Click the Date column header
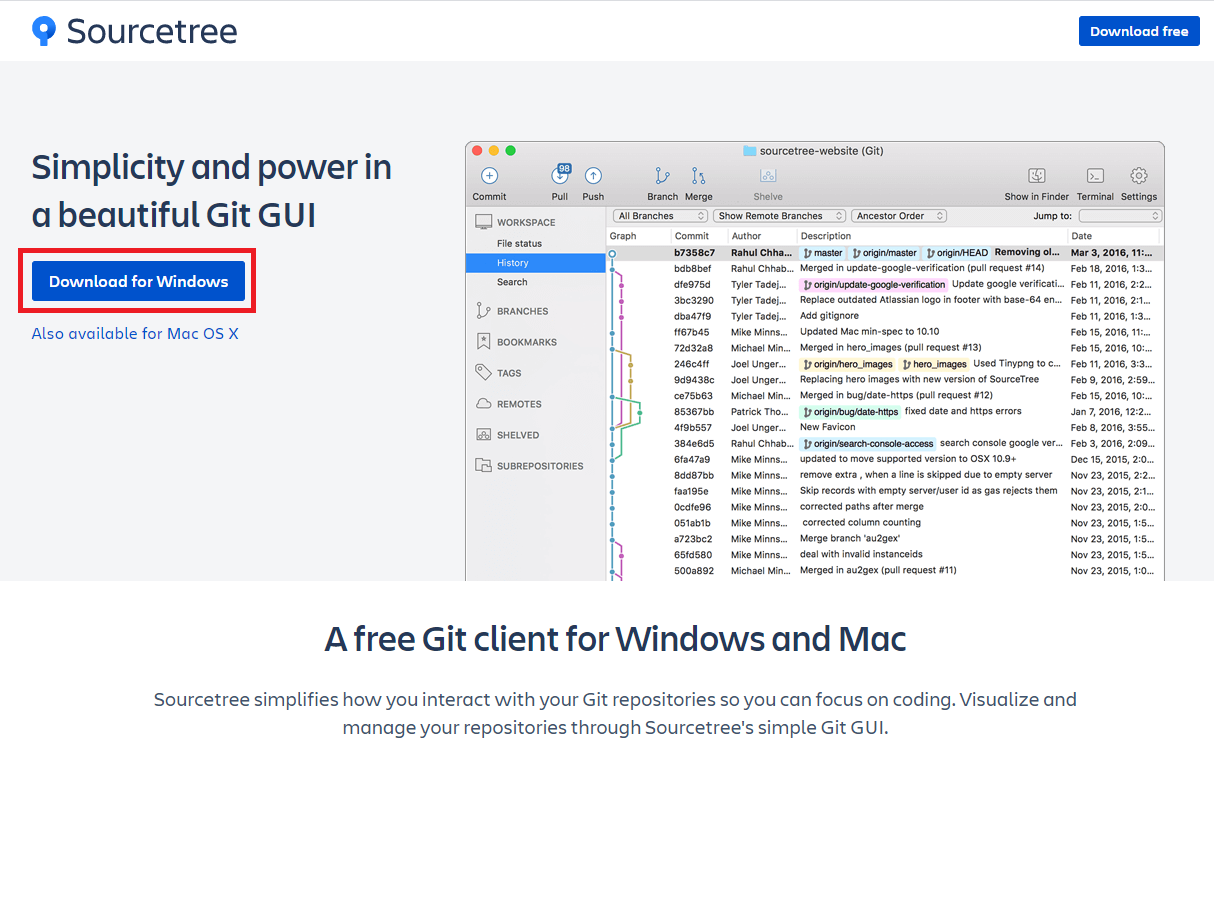Image resolution: width=1214 pixels, height=899 pixels. tap(1081, 236)
